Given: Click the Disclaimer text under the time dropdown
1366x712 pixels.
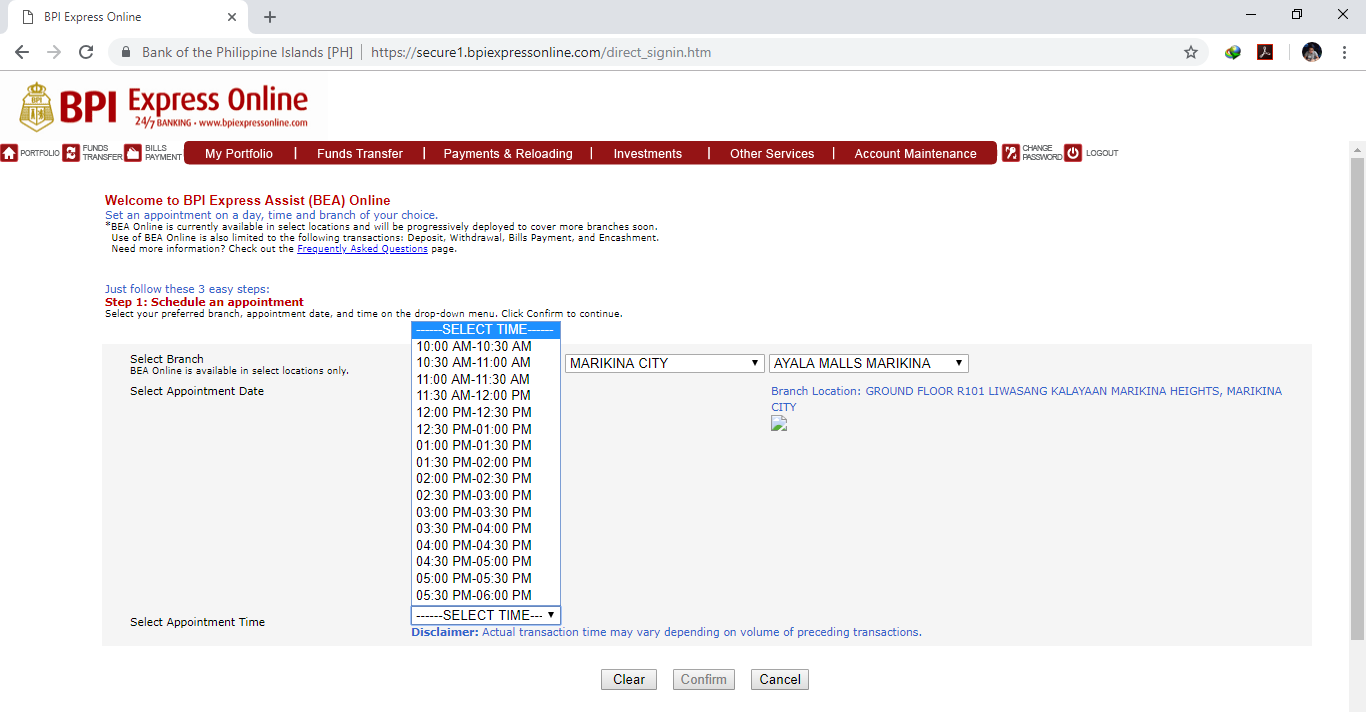Looking at the screenshot, I should (x=666, y=632).
